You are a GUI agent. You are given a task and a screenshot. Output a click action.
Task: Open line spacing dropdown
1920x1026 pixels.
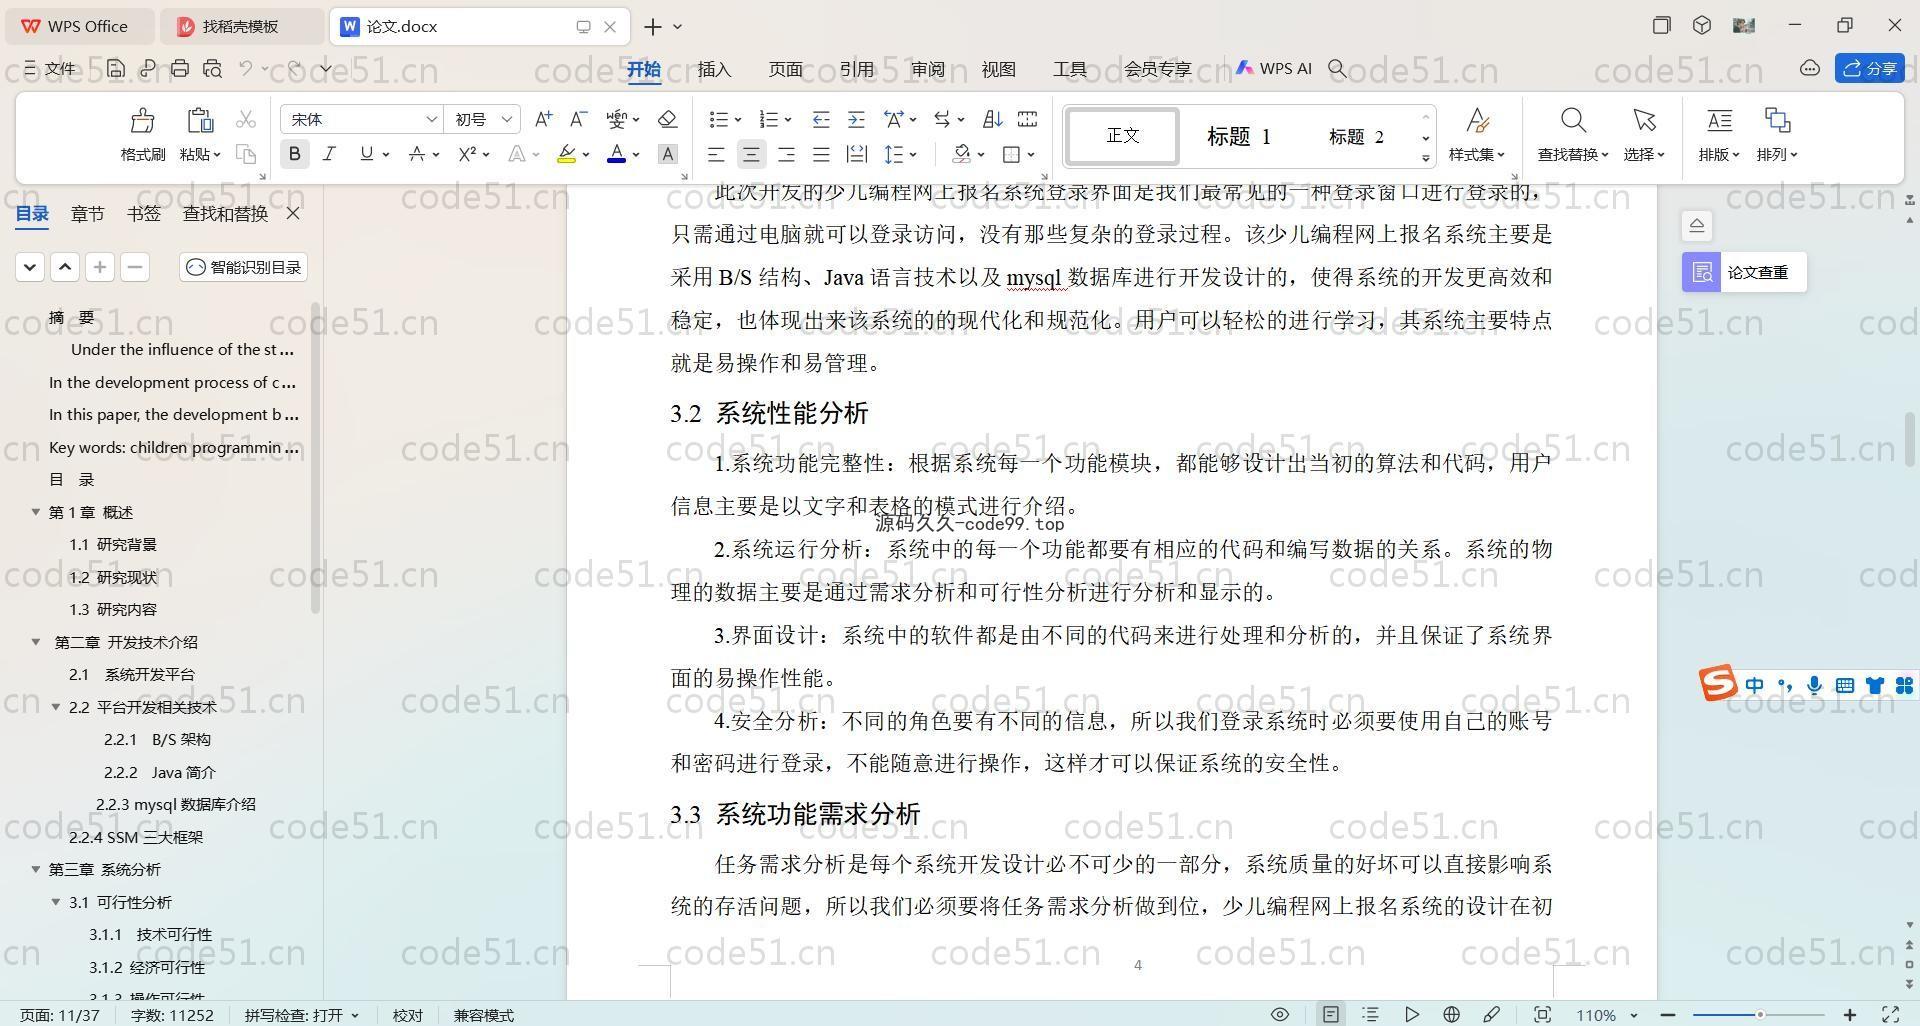coord(913,155)
